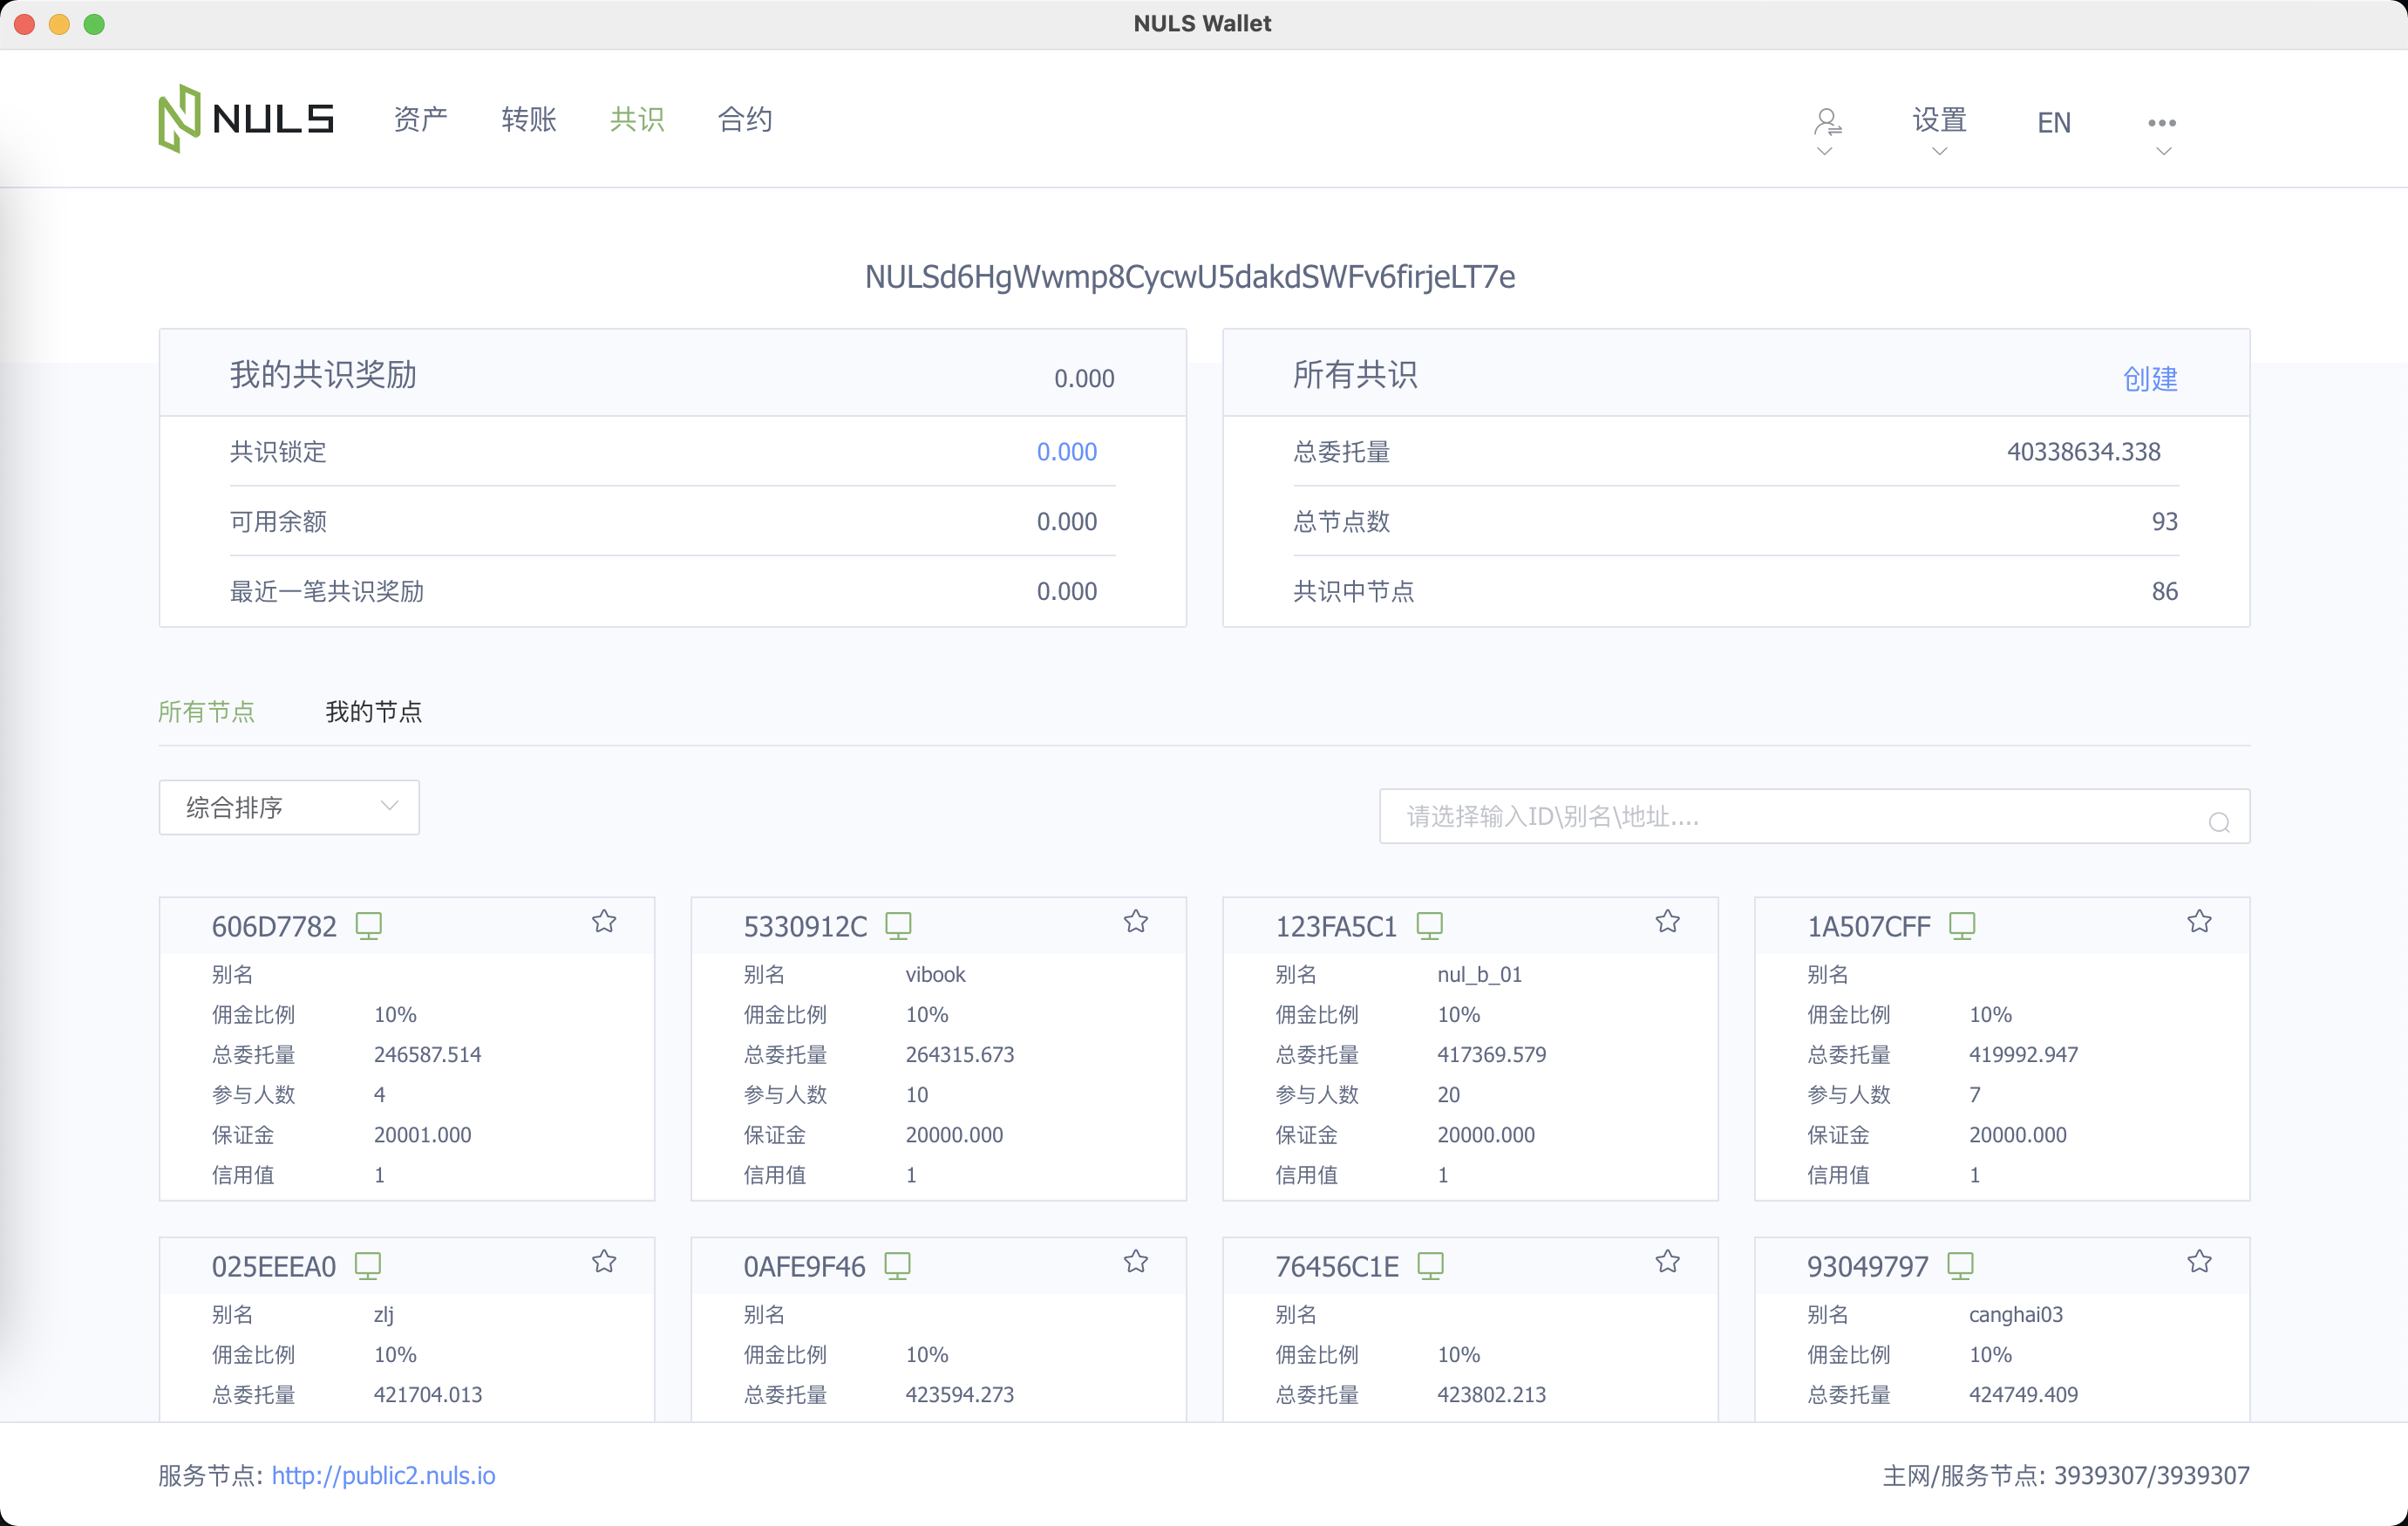Screen dimensions: 2408x1526
Task: Star the nul_b_01 node 123FA5C1
Action: 1668,921
